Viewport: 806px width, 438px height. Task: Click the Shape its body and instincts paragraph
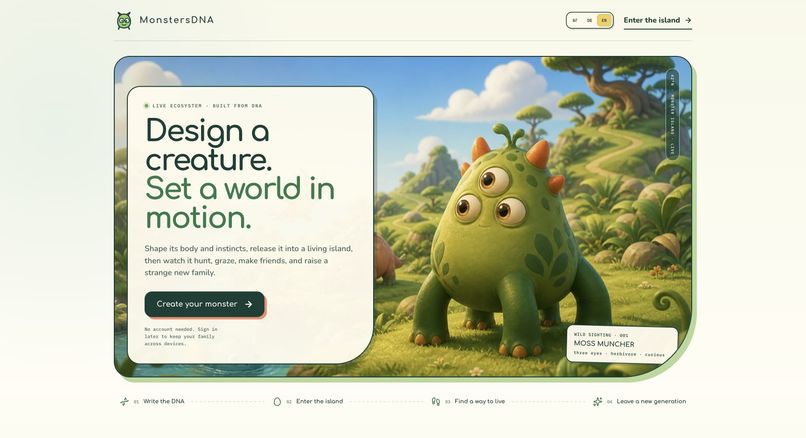pyautogui.click(x=248, y=261)
